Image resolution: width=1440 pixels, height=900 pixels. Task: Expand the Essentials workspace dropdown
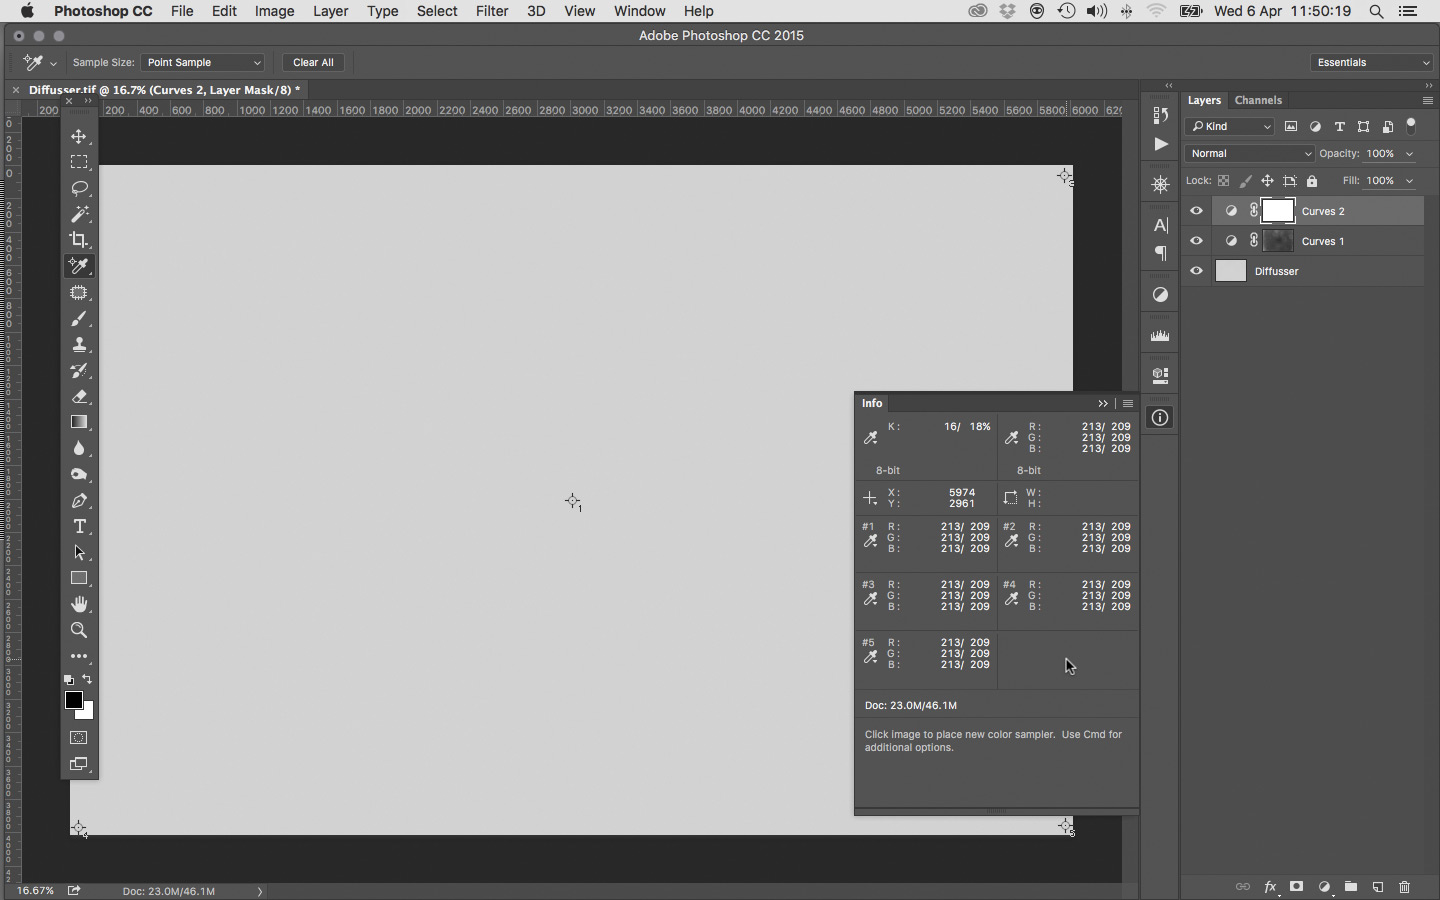coord(1372,62)
